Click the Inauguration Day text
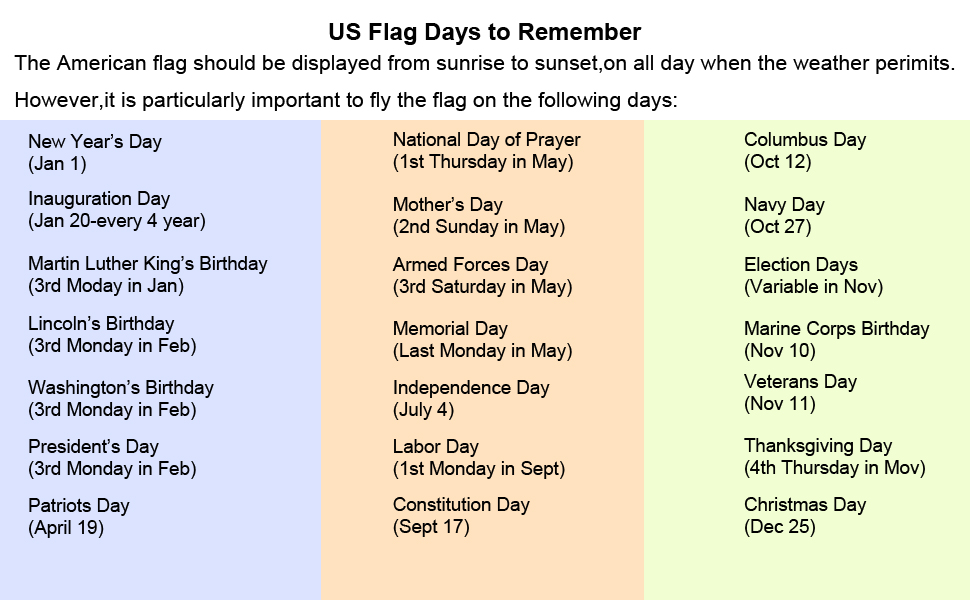The height and width of the screenshot is (600, 970). (x=99, y=199)
